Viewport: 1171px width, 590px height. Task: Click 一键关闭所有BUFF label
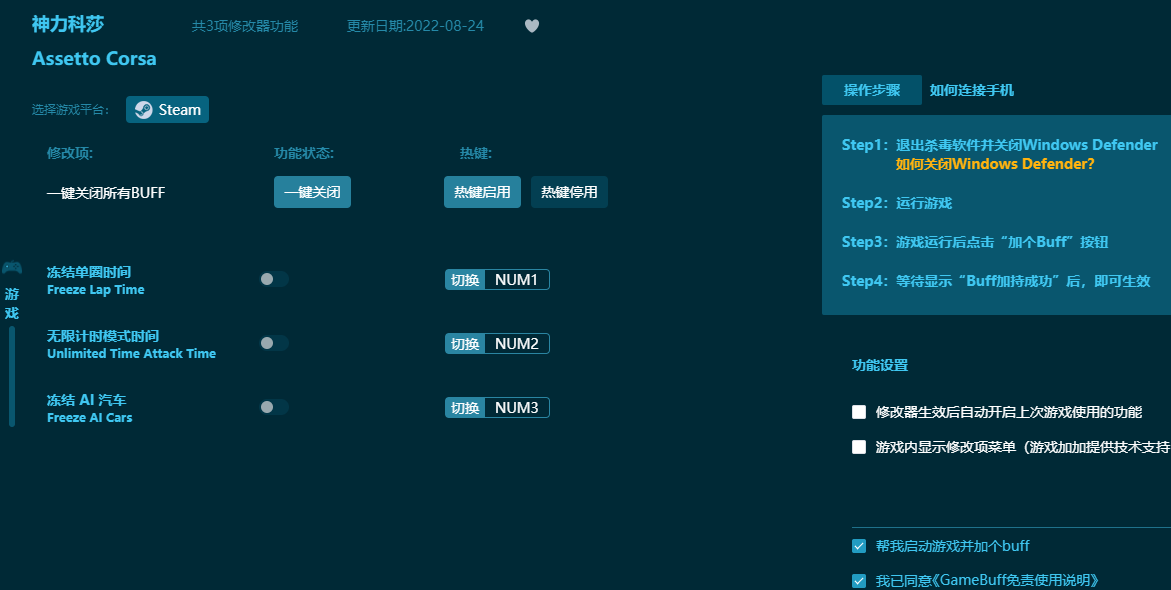[x=106, y=193]
